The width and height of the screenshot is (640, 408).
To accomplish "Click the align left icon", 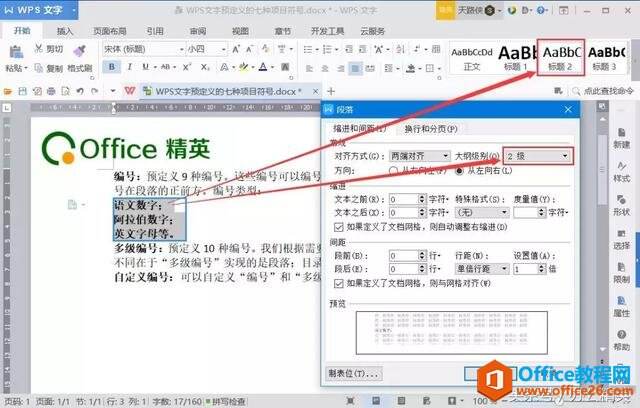I will (x=309, y=69).
